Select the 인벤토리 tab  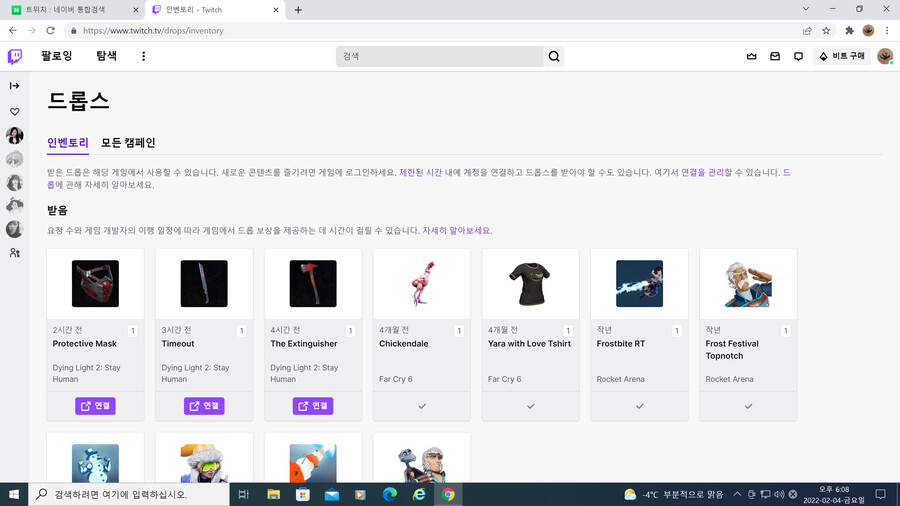[68, 143]
